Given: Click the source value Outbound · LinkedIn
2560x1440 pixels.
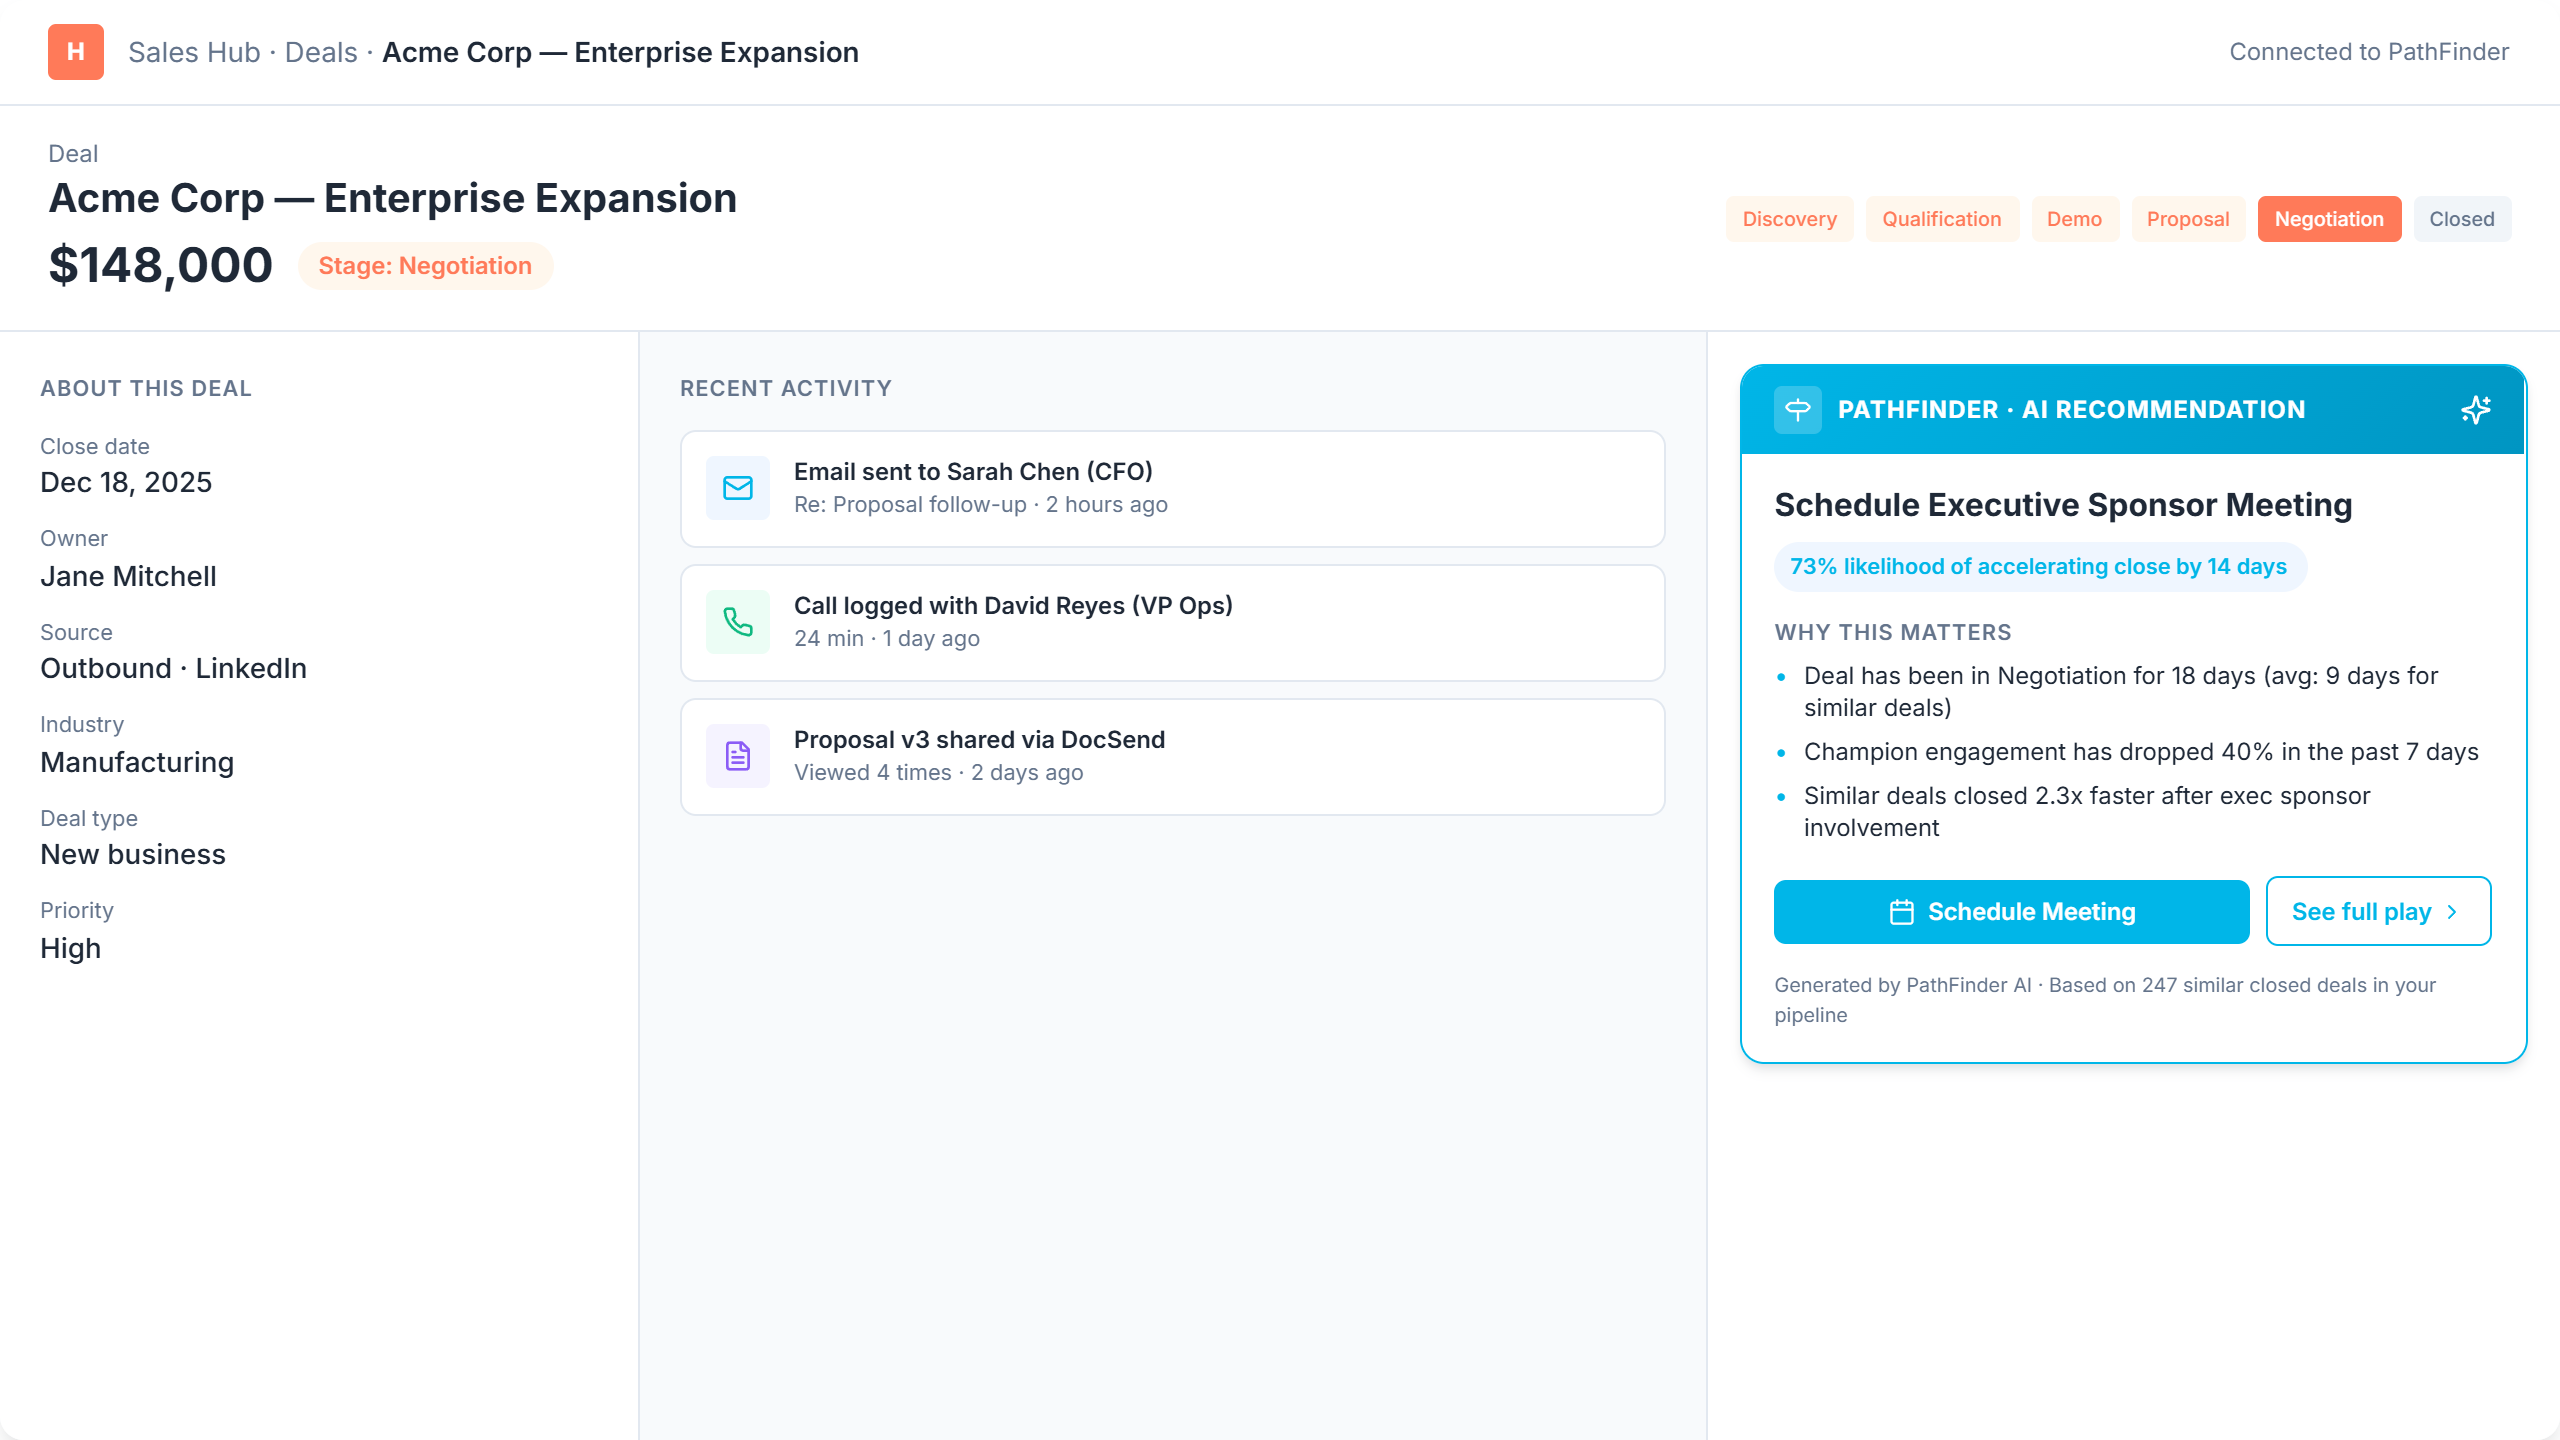Looking at the screenshot, I should (173, 669).
